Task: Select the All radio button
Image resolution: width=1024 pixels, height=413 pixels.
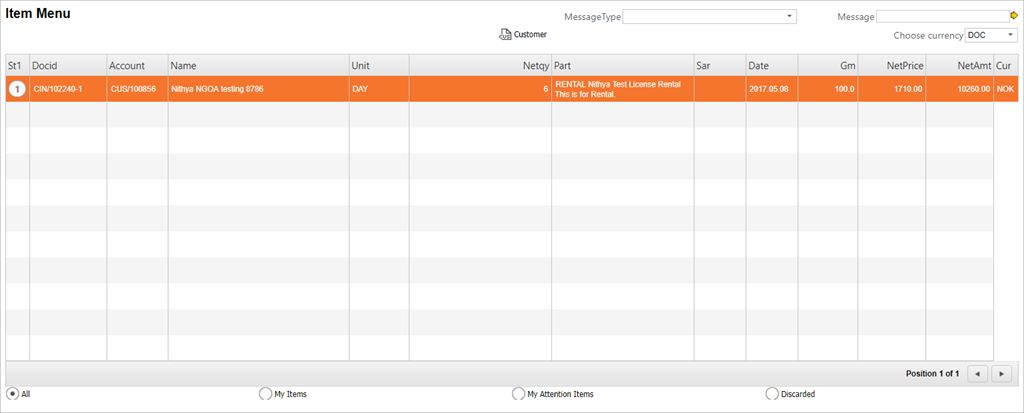Action: click(x=12, y=394)
